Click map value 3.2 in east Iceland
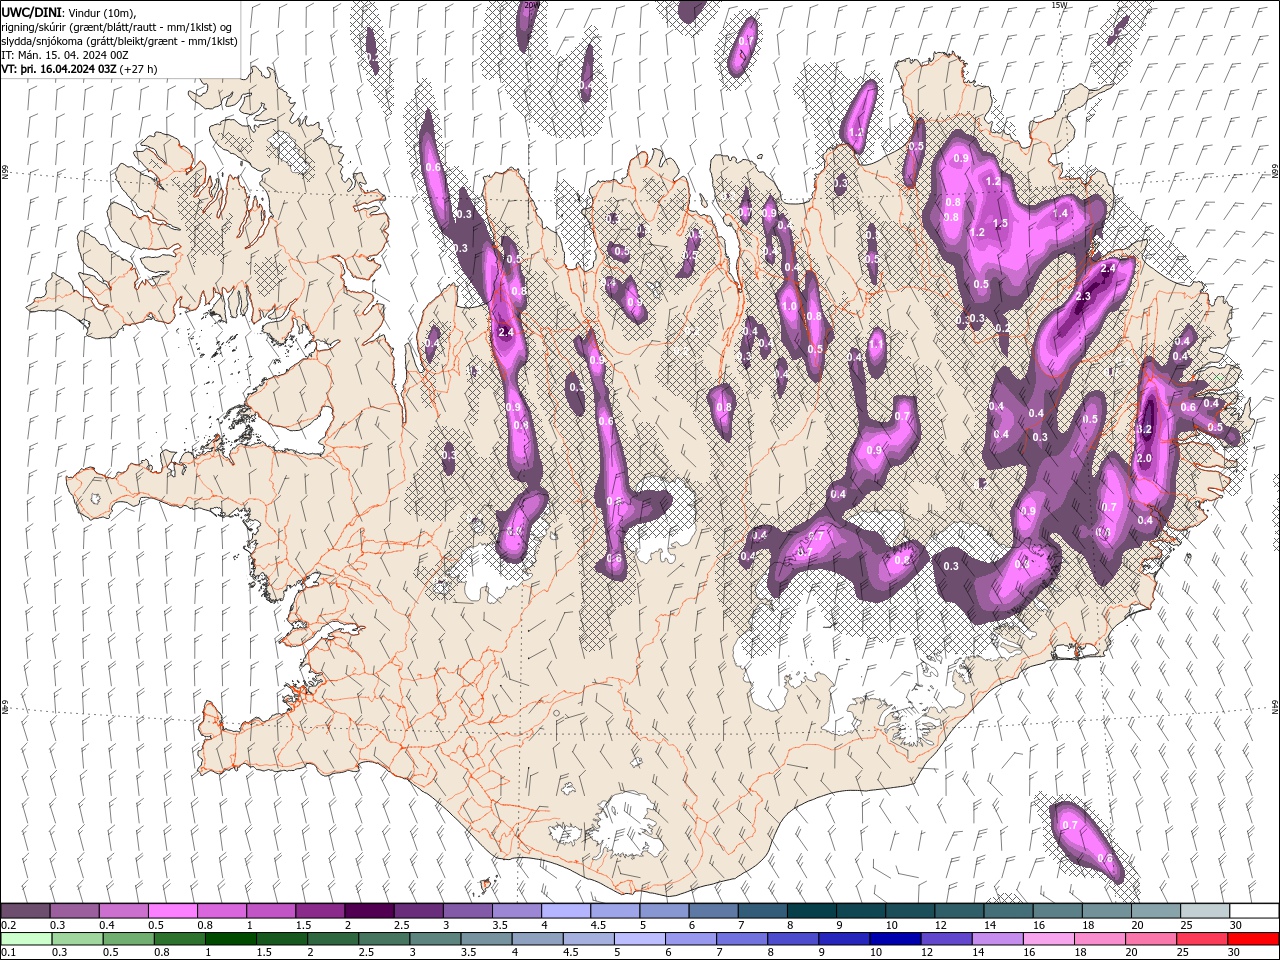Viewport: 1280px width, 960px height. coord(1146,429)
